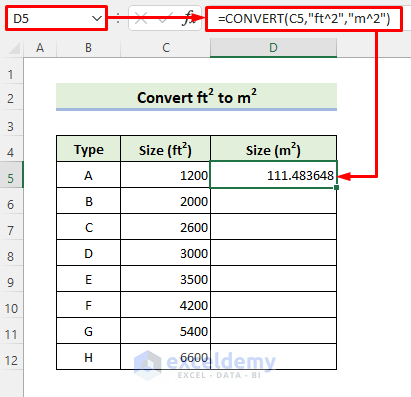
Task: Click empty Size (m²) cell for Type D
Action: click(x=273, y=253)
